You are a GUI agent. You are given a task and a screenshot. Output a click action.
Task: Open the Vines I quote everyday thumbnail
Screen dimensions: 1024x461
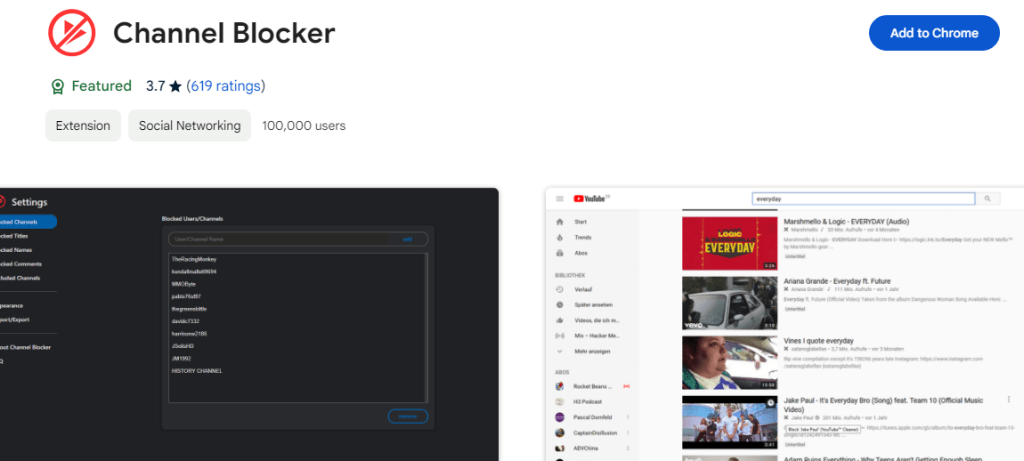pos(729,363)
